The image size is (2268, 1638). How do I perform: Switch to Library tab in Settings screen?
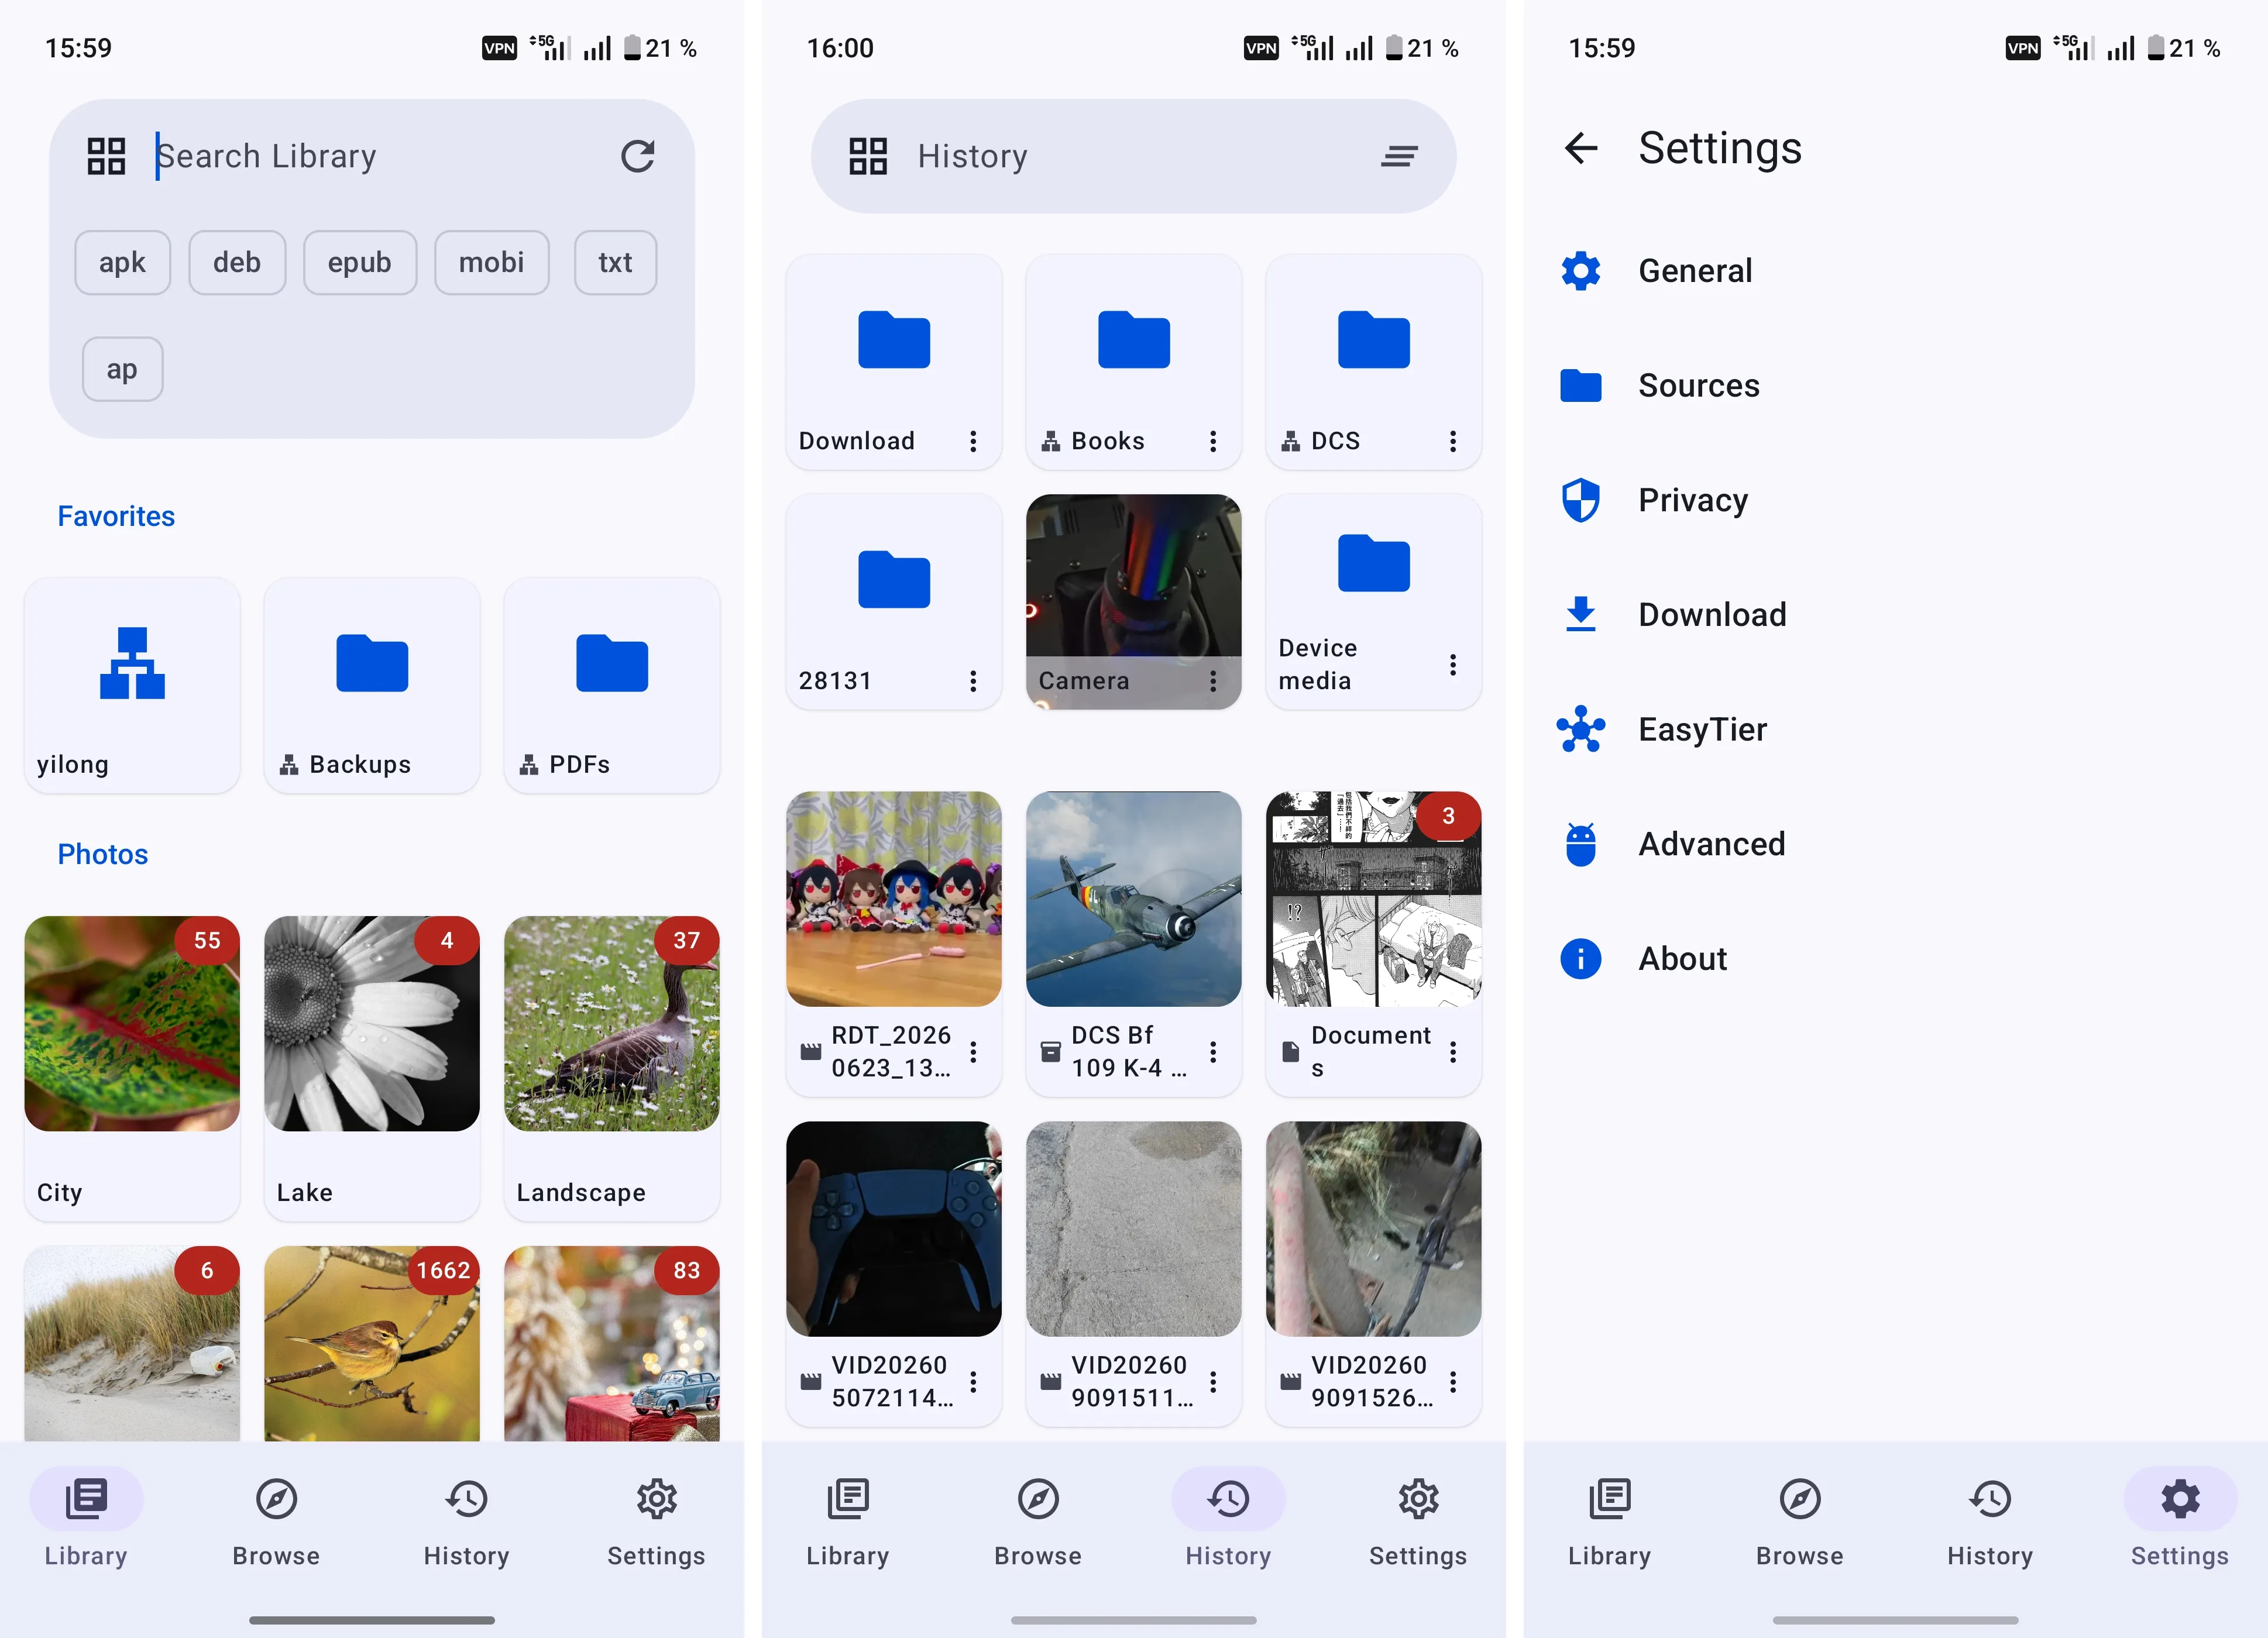(x=1609, y=1522)
